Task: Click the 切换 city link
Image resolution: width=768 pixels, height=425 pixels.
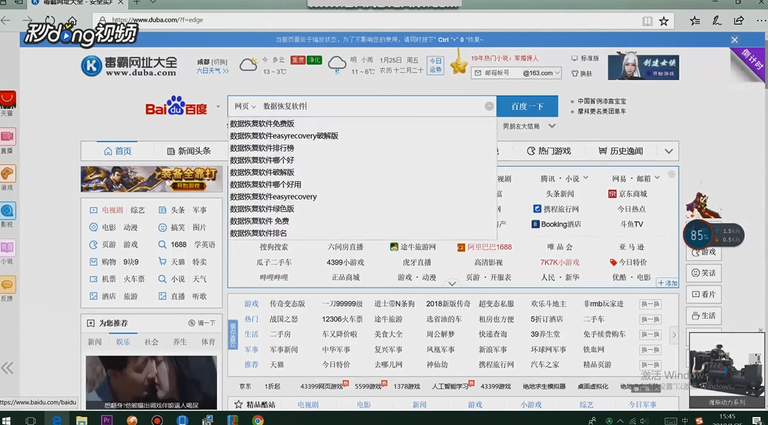Action: tap(219, 62)
